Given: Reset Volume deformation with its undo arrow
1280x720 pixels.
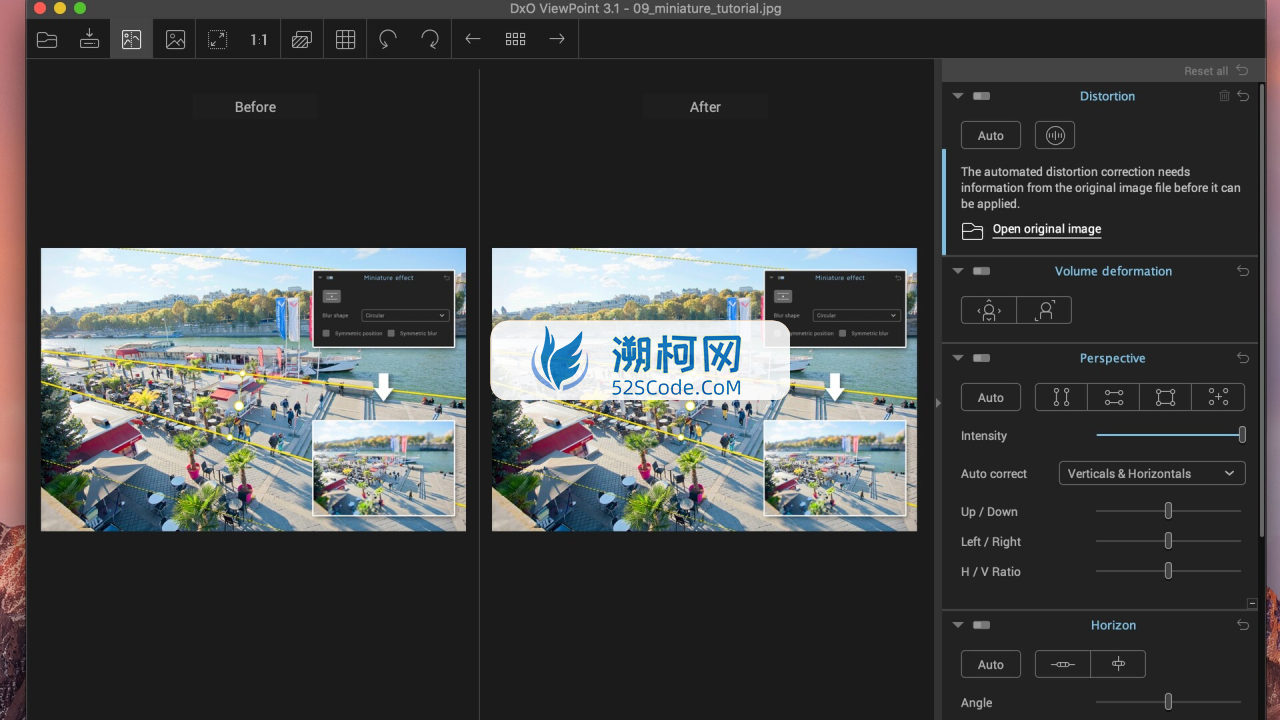Looking at the screenshot, I should click(1243, 271).
